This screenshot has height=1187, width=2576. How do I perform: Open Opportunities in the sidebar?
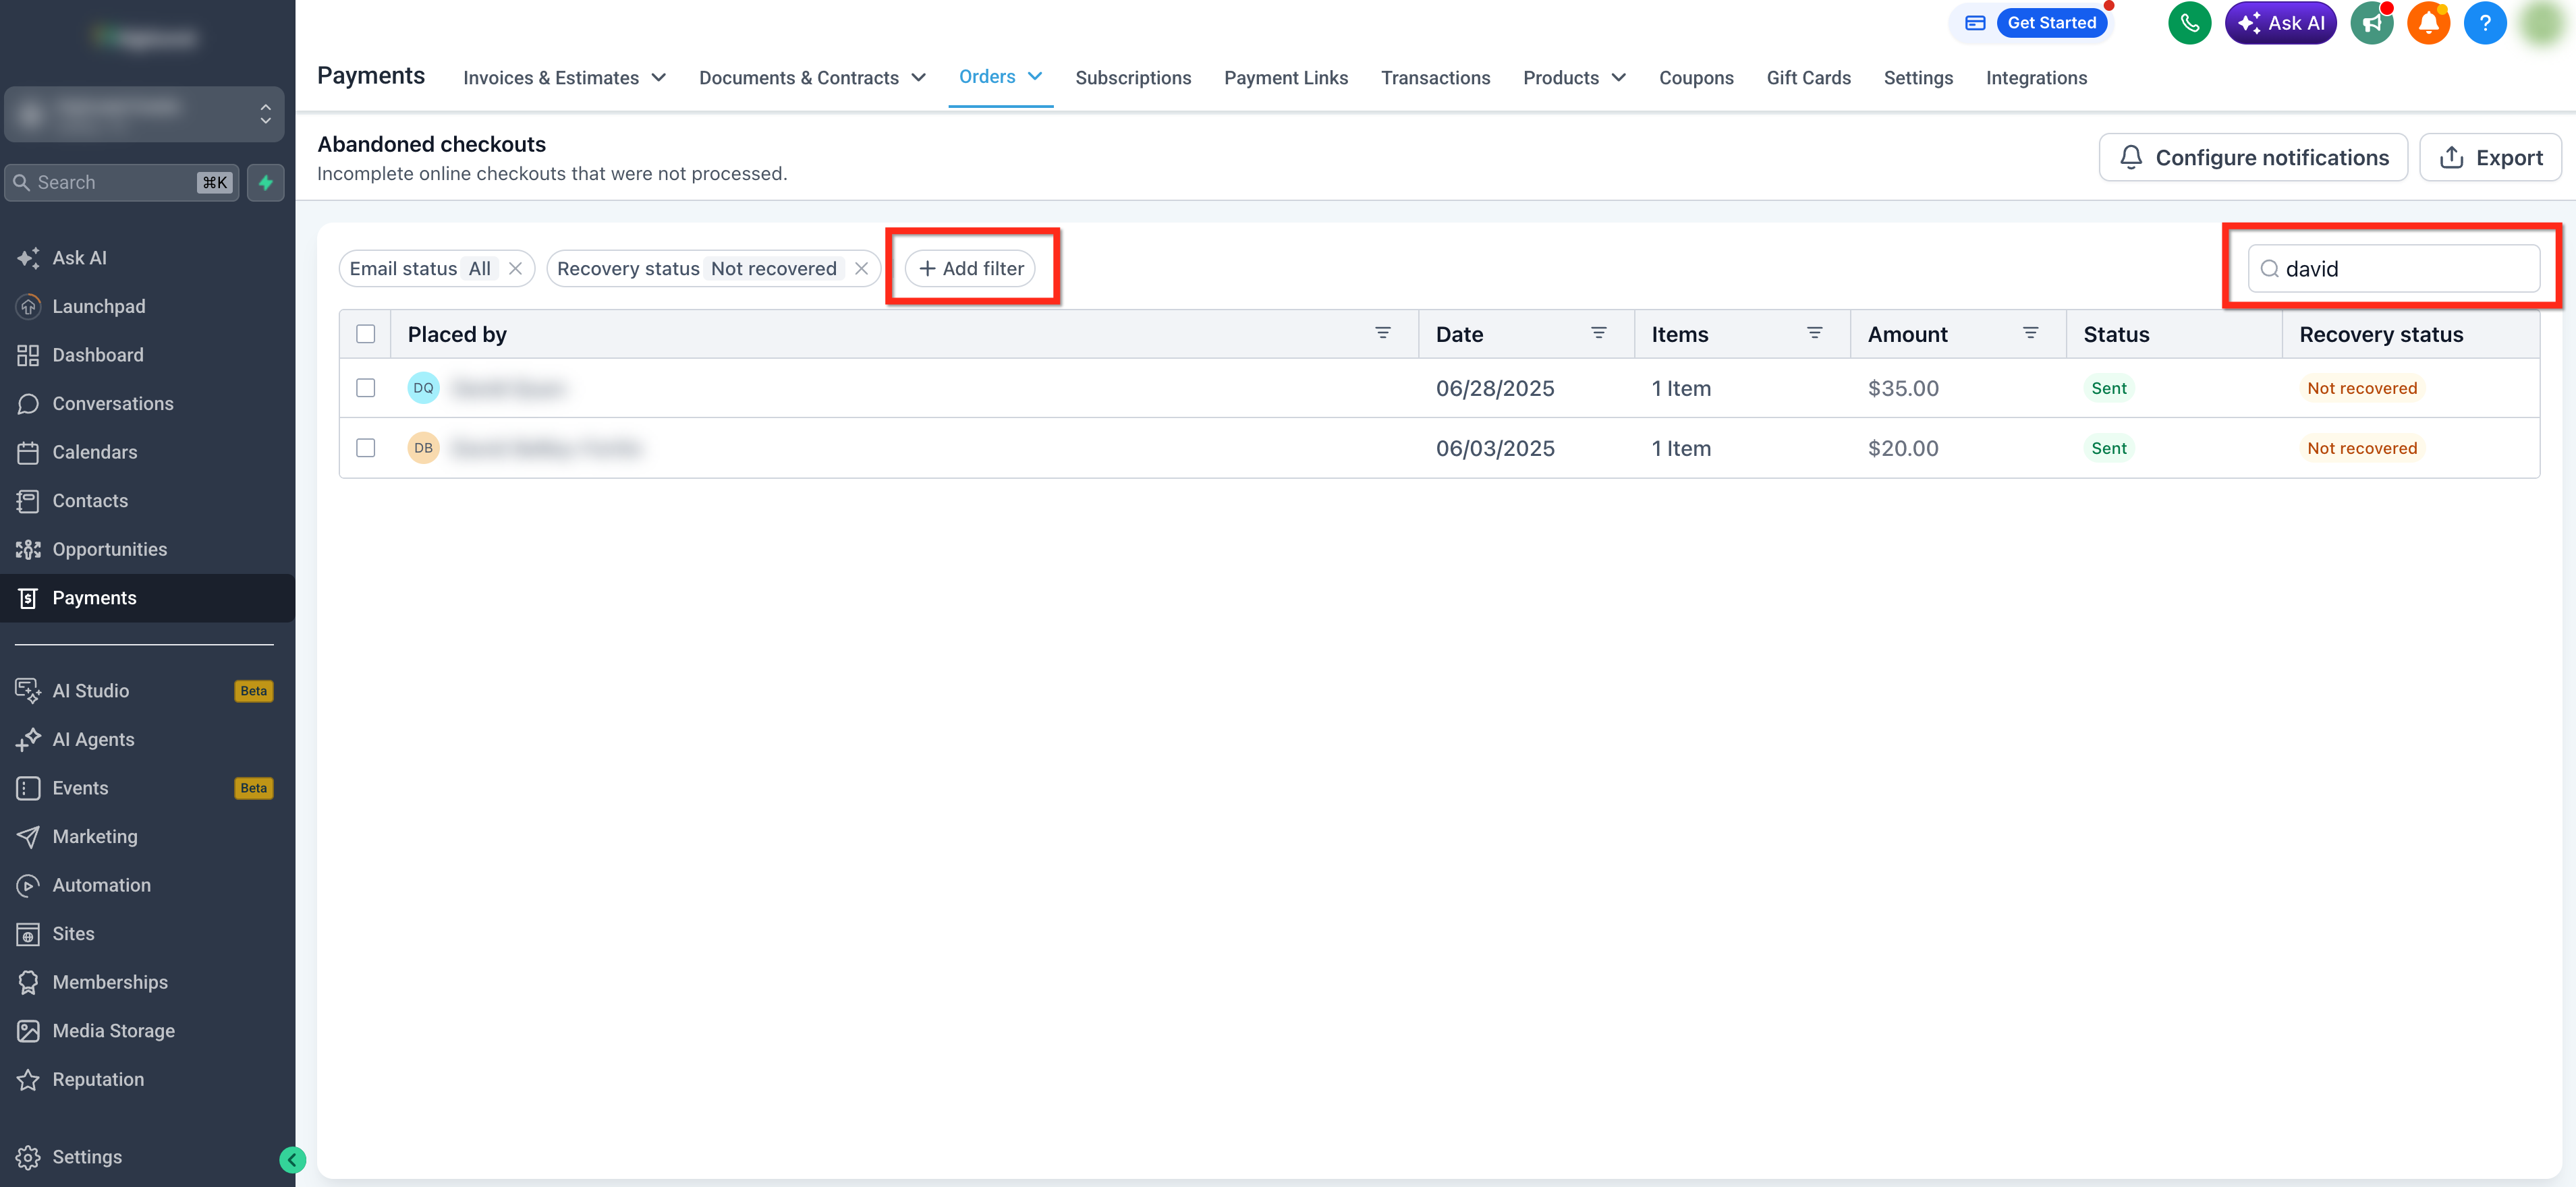click(x=147, y=549)
